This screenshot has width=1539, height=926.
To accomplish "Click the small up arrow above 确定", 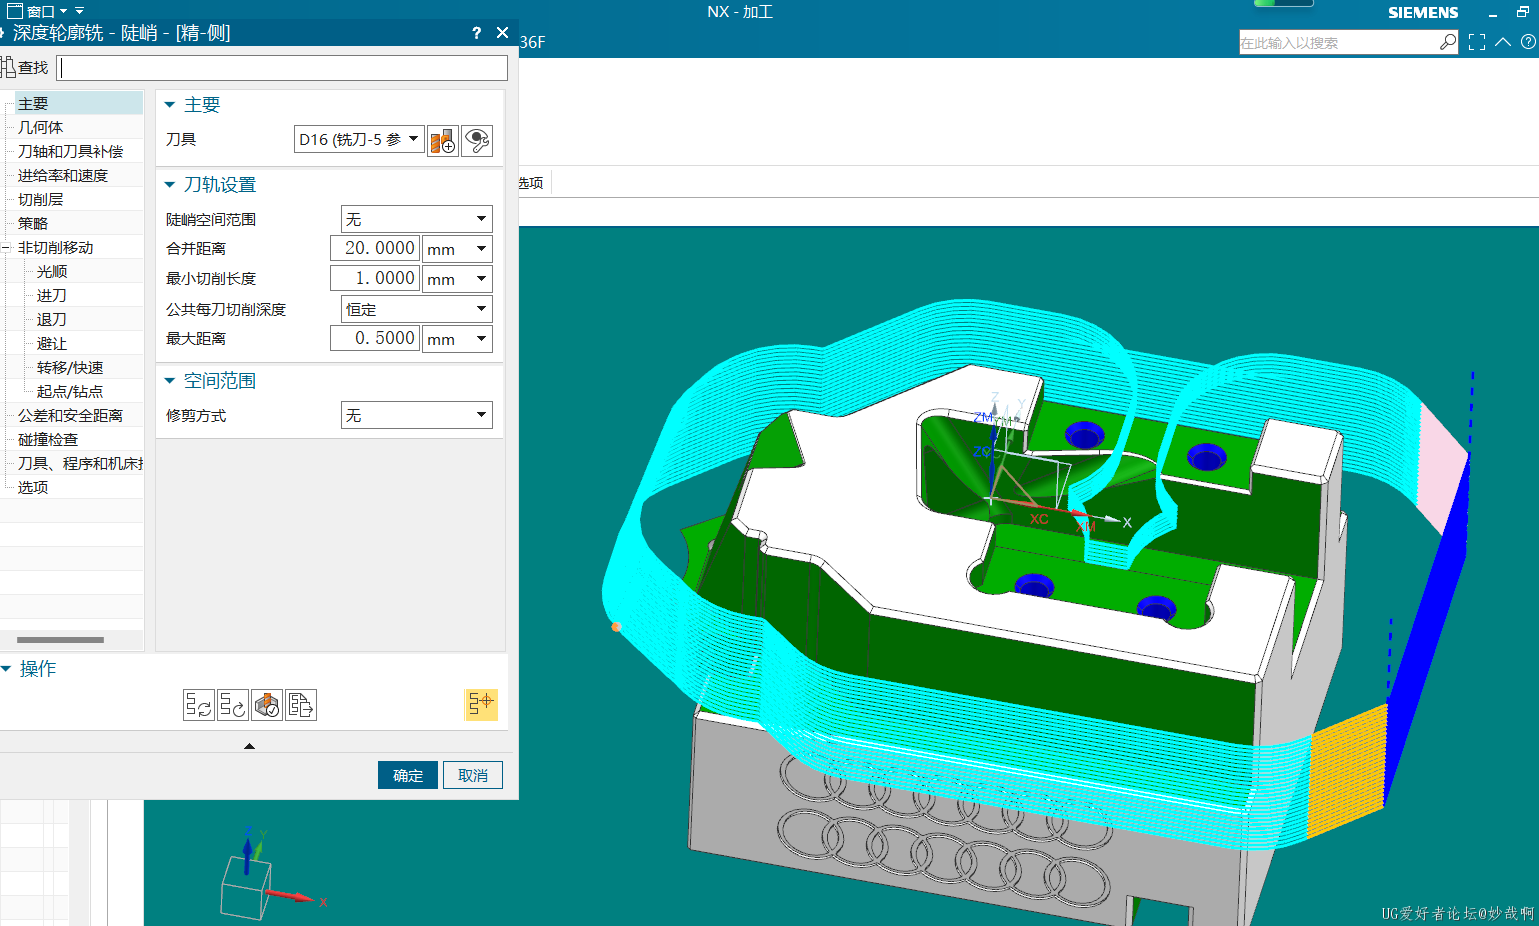I will 249,746.
